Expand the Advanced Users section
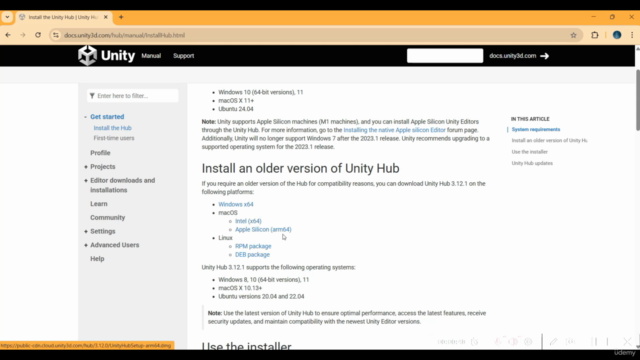The width and height of the screenshot is (640, 360). (x=86, y=245)
